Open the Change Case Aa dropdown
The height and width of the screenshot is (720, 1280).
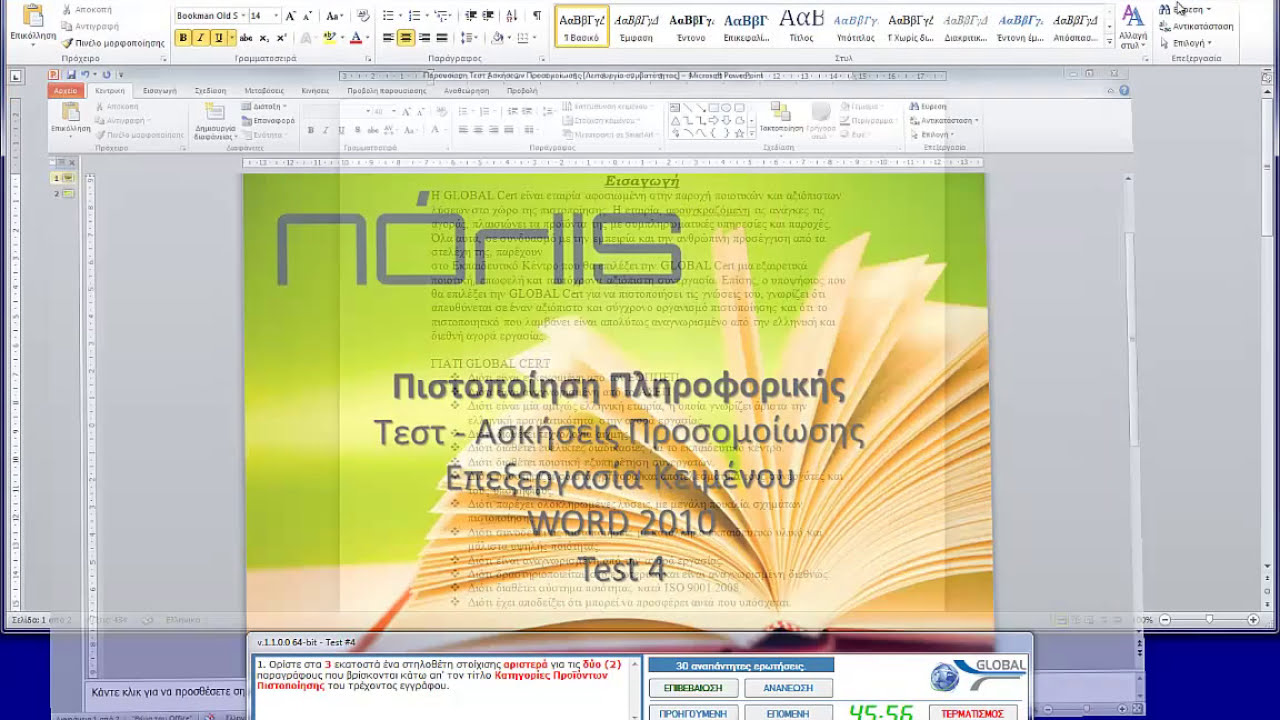(x=335, y=16)
